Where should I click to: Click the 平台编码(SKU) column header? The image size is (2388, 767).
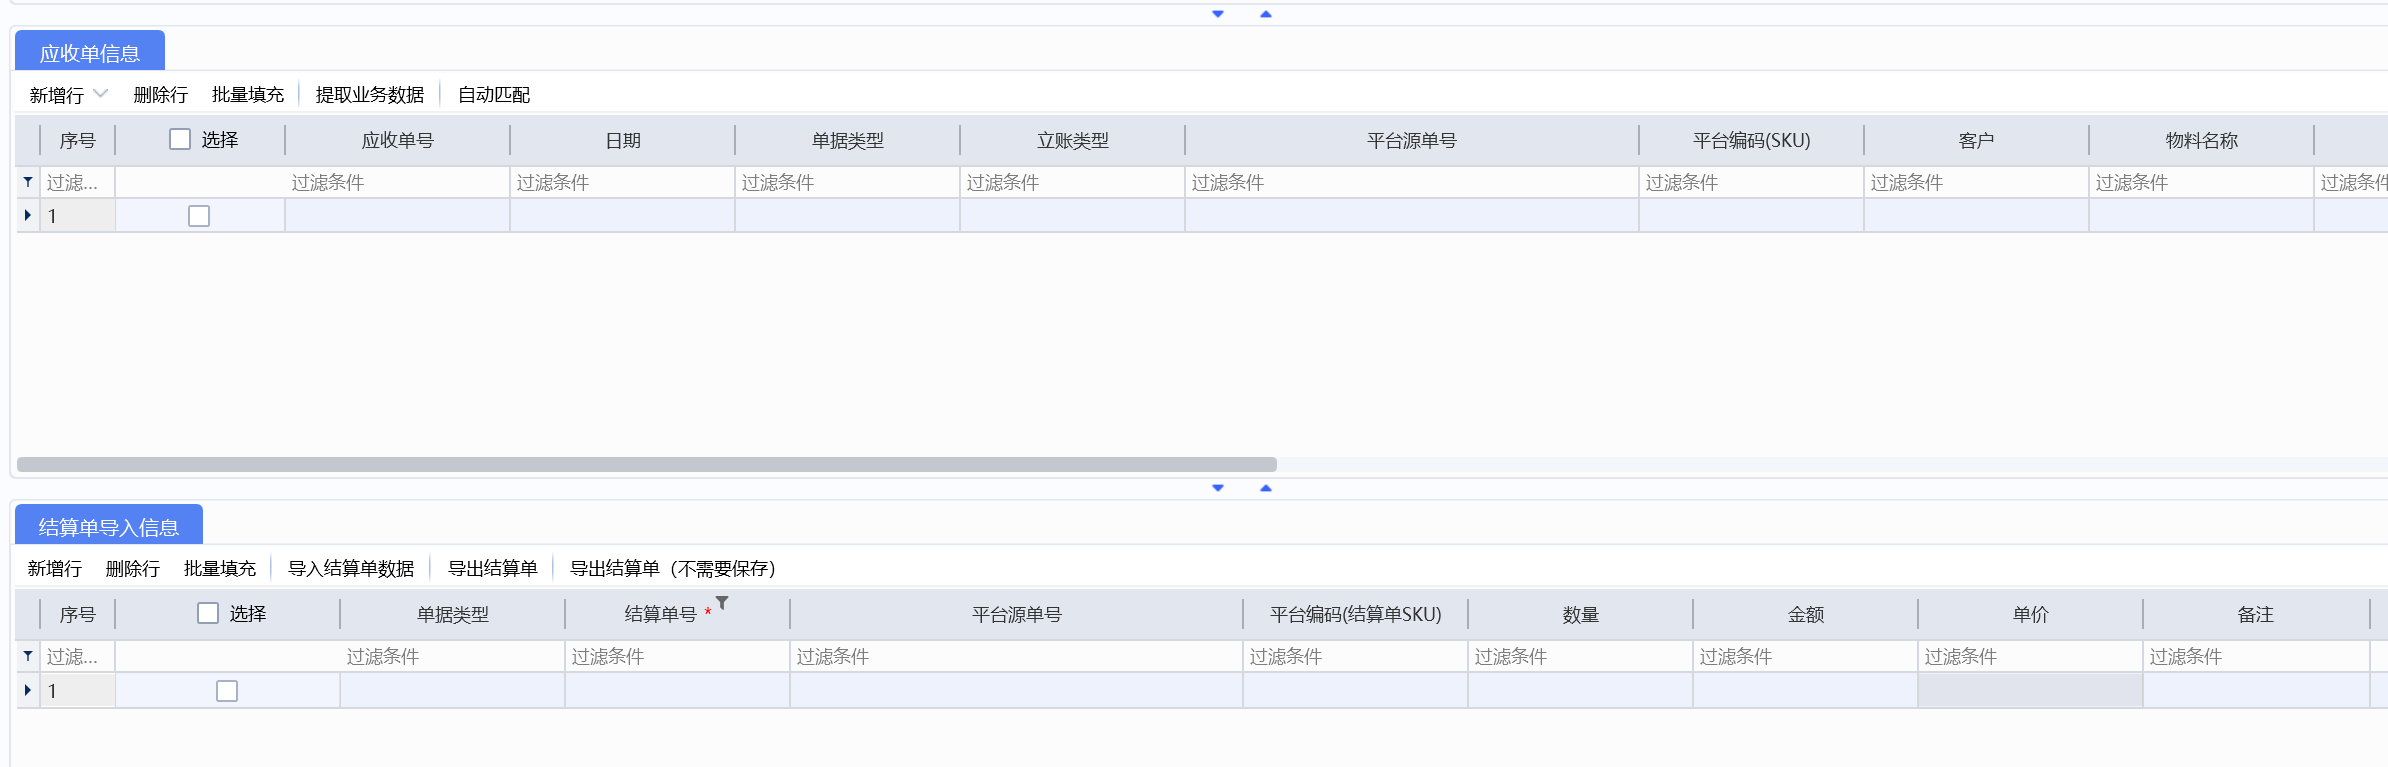(1752, 140)
